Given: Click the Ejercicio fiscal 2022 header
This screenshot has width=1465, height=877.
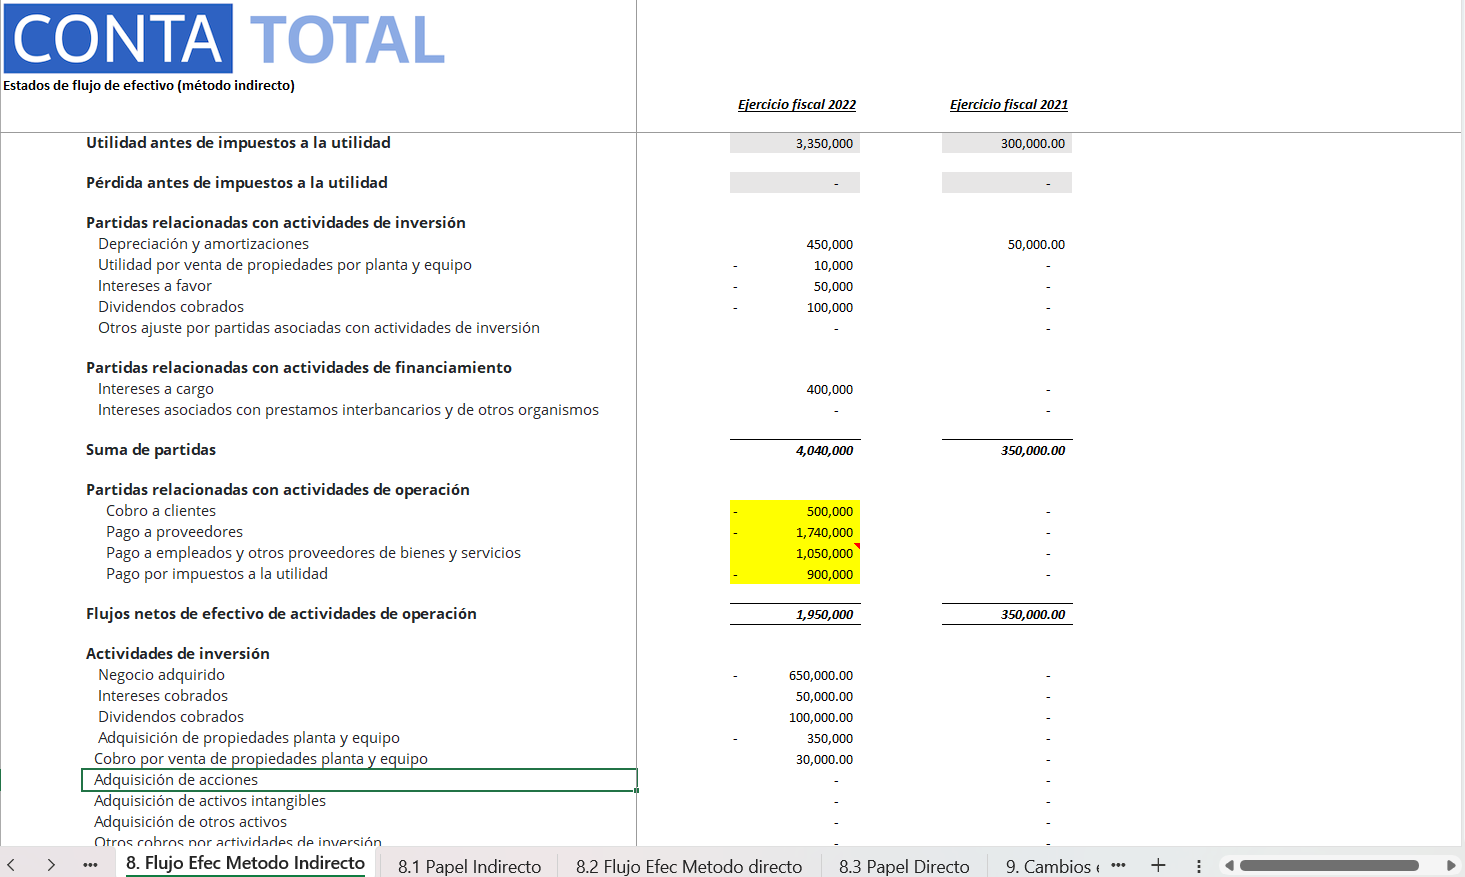Looking at the screenshot, I should (x=796, y=105).
